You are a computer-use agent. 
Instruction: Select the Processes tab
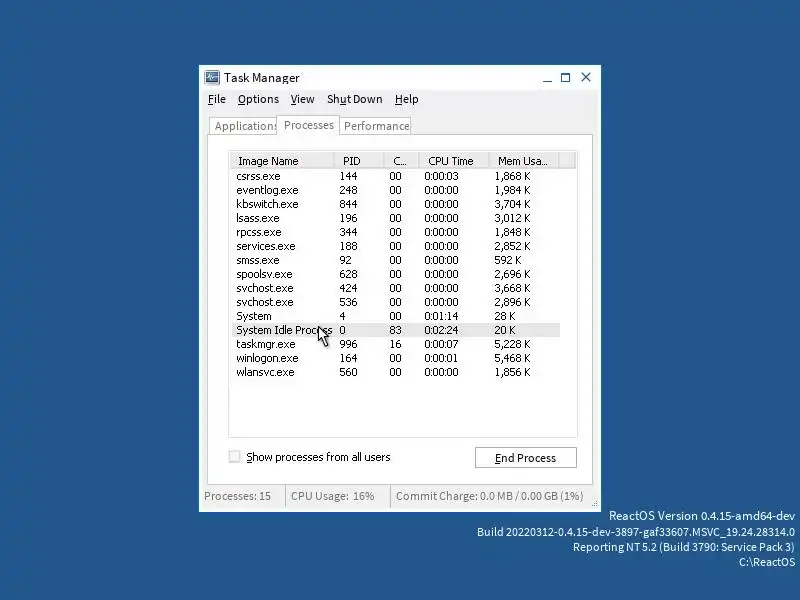(x=308, y=125)
